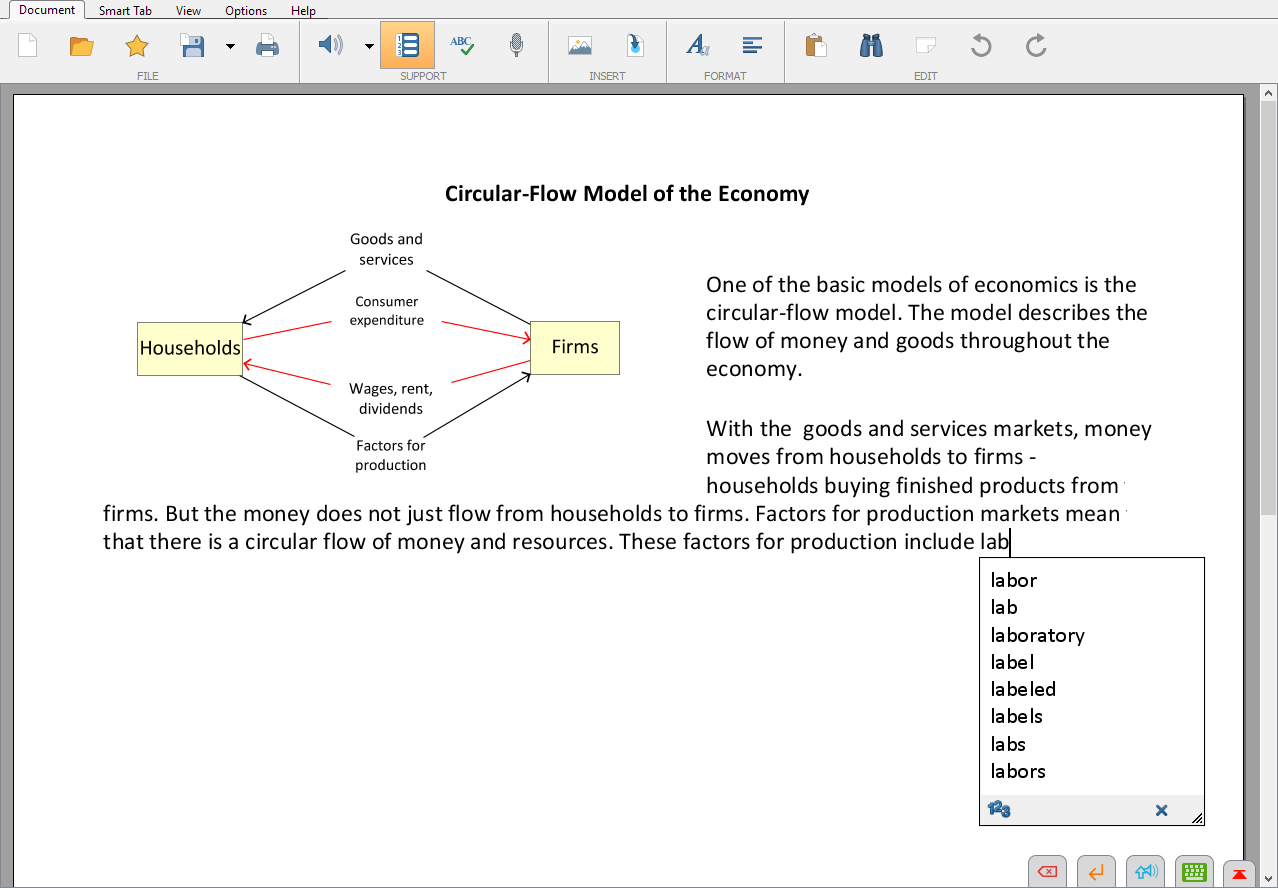1278x888 pixels.
Task: Open the Help tab
Action: 303,11
